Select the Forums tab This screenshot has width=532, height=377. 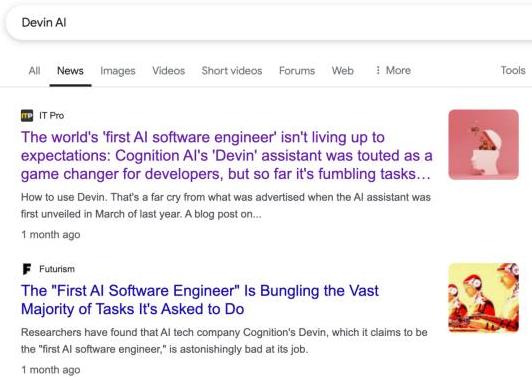[x=297, y=71]
